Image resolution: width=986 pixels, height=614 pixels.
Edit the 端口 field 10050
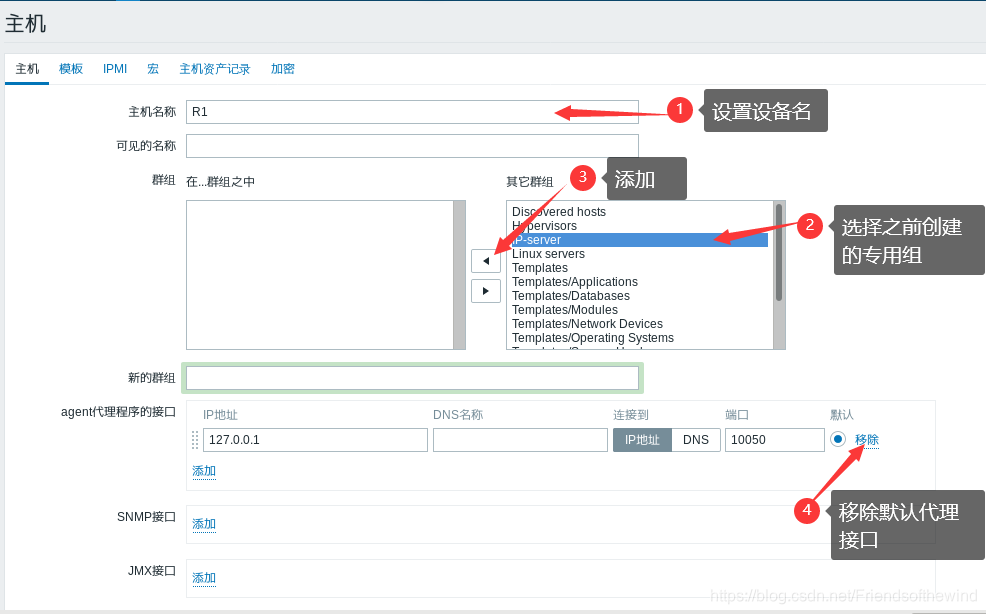tap(774, 440)
